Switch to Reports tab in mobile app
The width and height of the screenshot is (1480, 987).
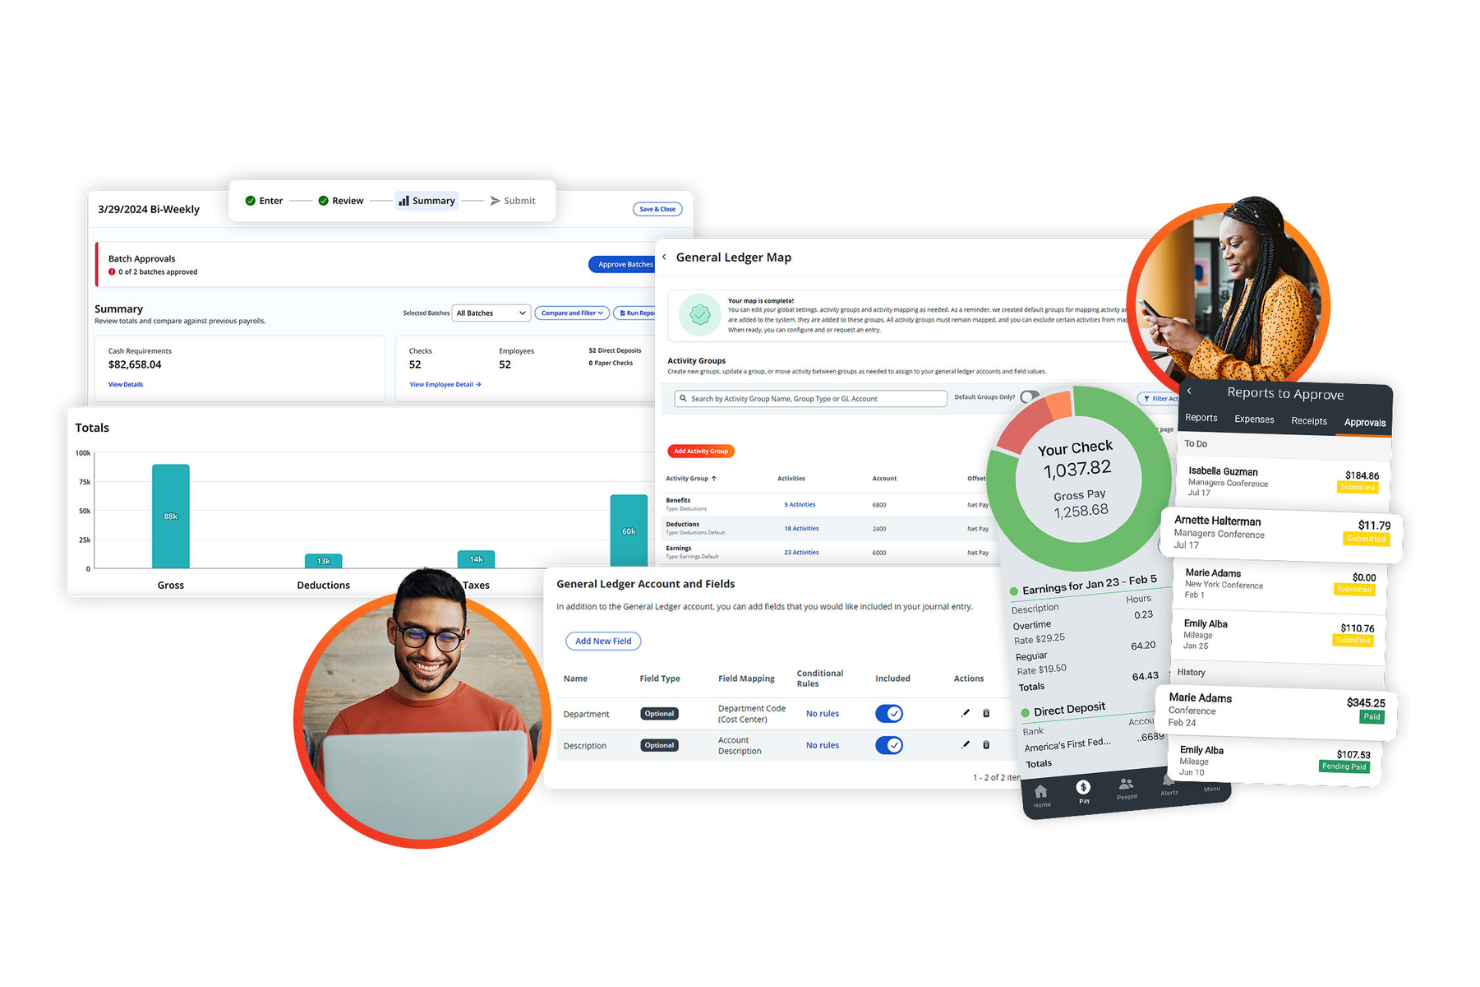pyautogui.click(x=1201, y=418)
